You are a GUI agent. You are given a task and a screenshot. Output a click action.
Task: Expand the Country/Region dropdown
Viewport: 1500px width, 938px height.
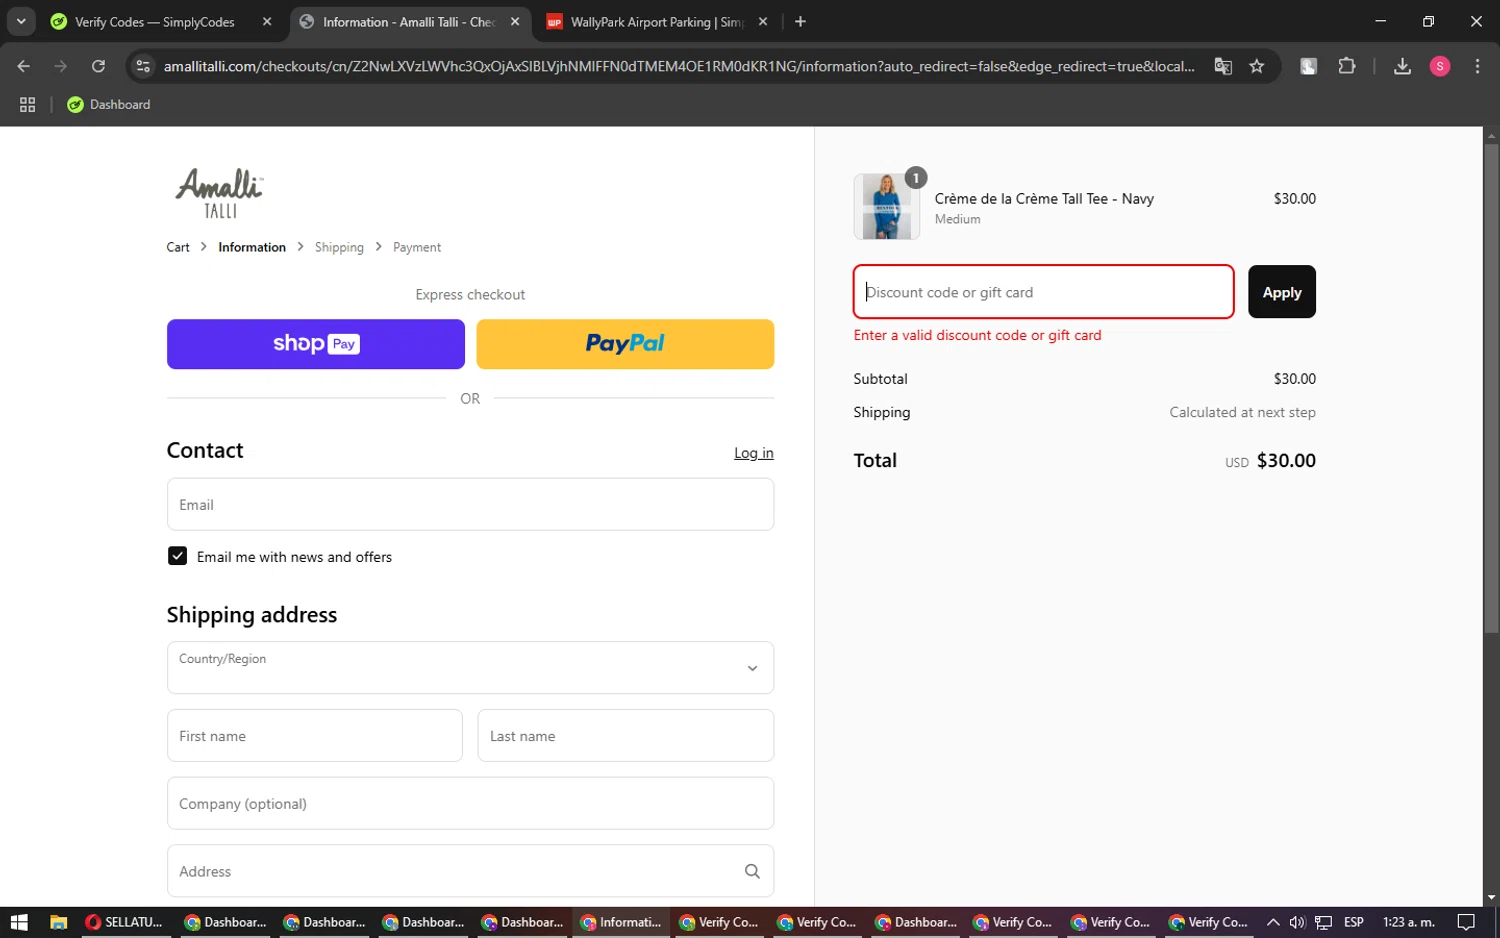coord(470,667)
